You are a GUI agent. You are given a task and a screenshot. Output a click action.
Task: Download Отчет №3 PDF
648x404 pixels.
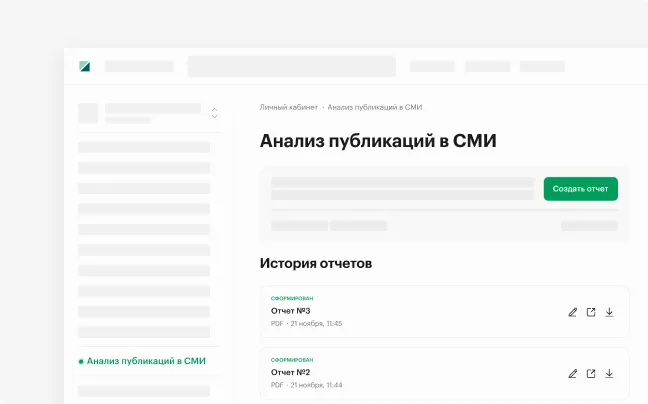(609, 312)
